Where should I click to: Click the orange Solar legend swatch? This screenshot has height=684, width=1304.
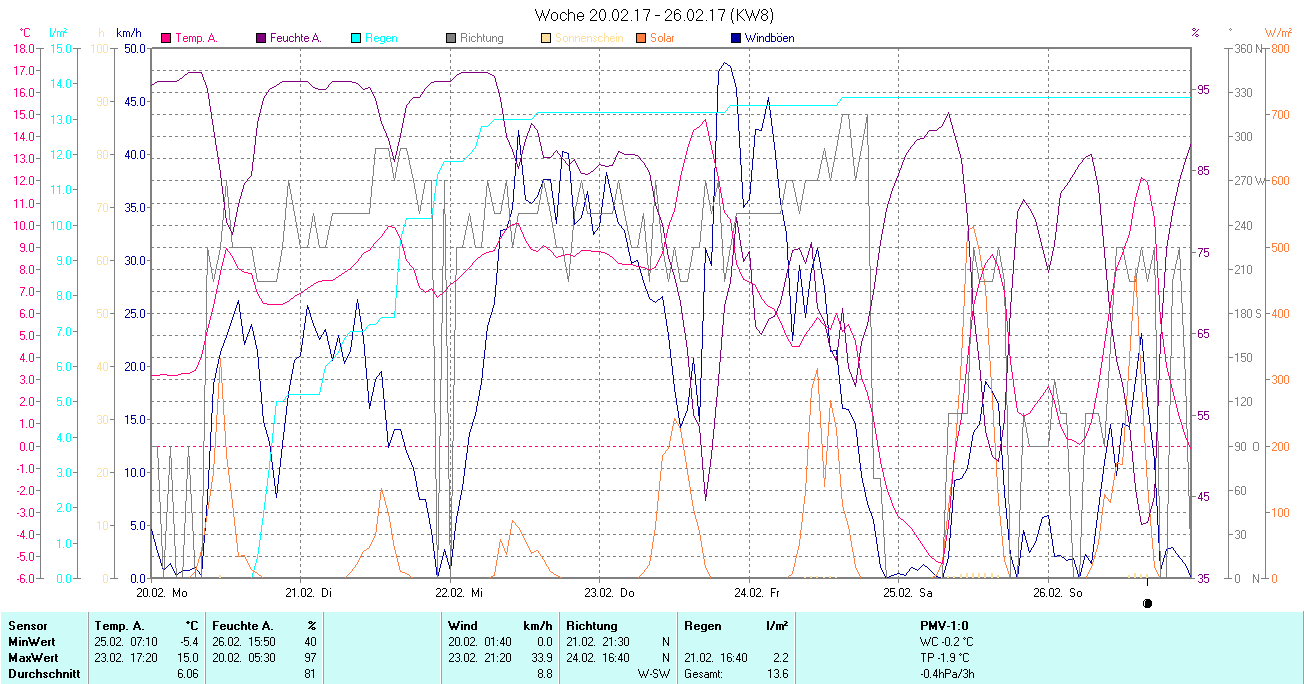641,38
